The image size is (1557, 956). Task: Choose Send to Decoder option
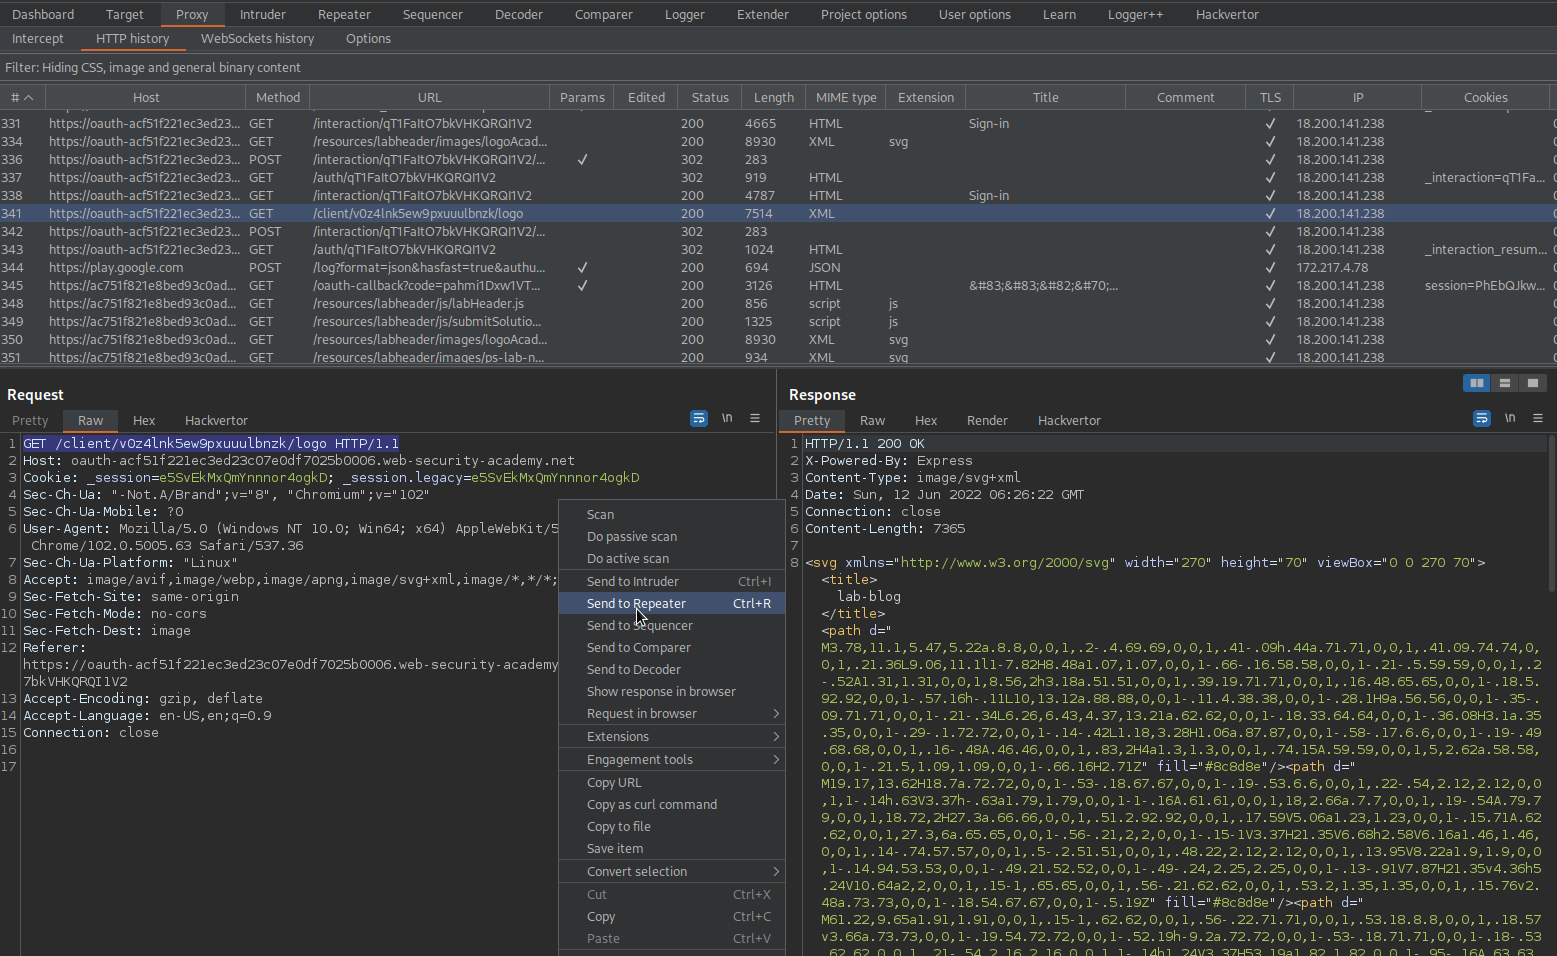pos(672,670)
